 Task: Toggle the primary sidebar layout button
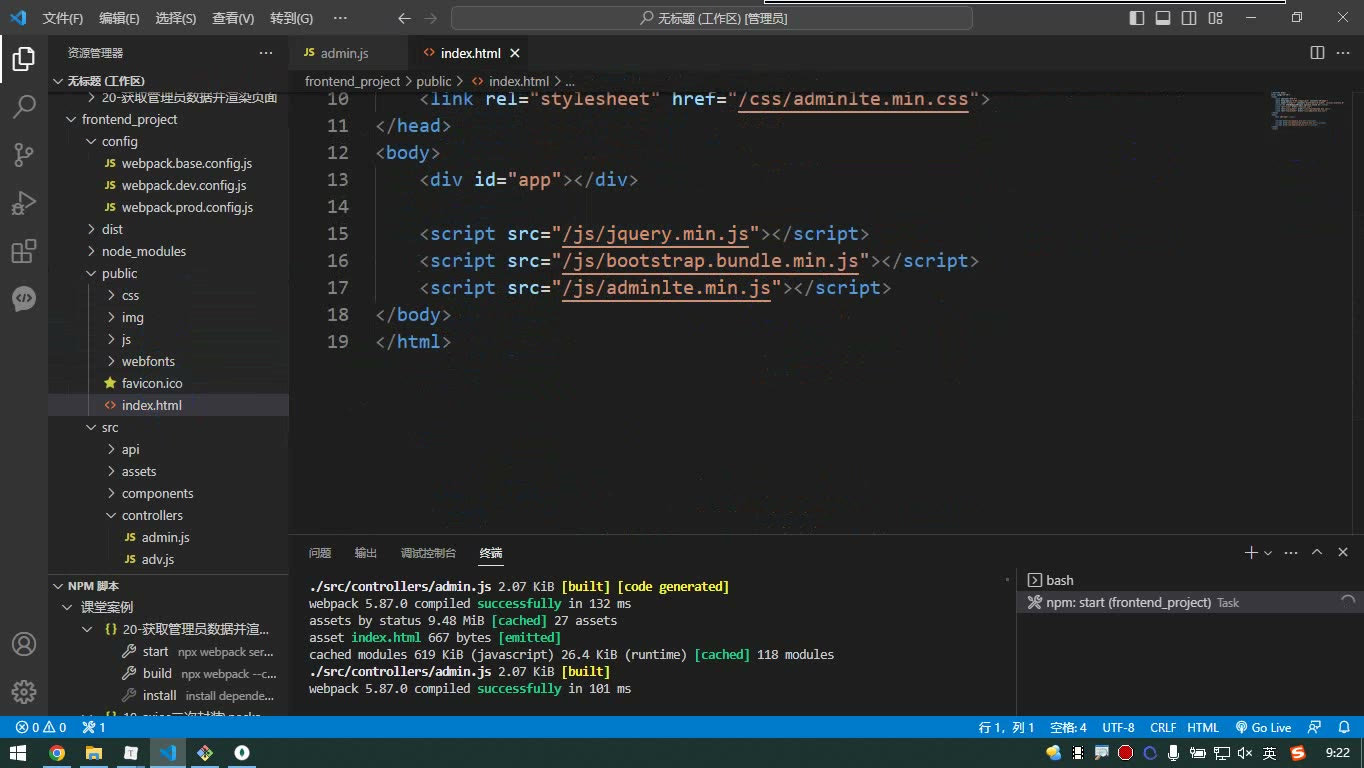point(1137,18)
